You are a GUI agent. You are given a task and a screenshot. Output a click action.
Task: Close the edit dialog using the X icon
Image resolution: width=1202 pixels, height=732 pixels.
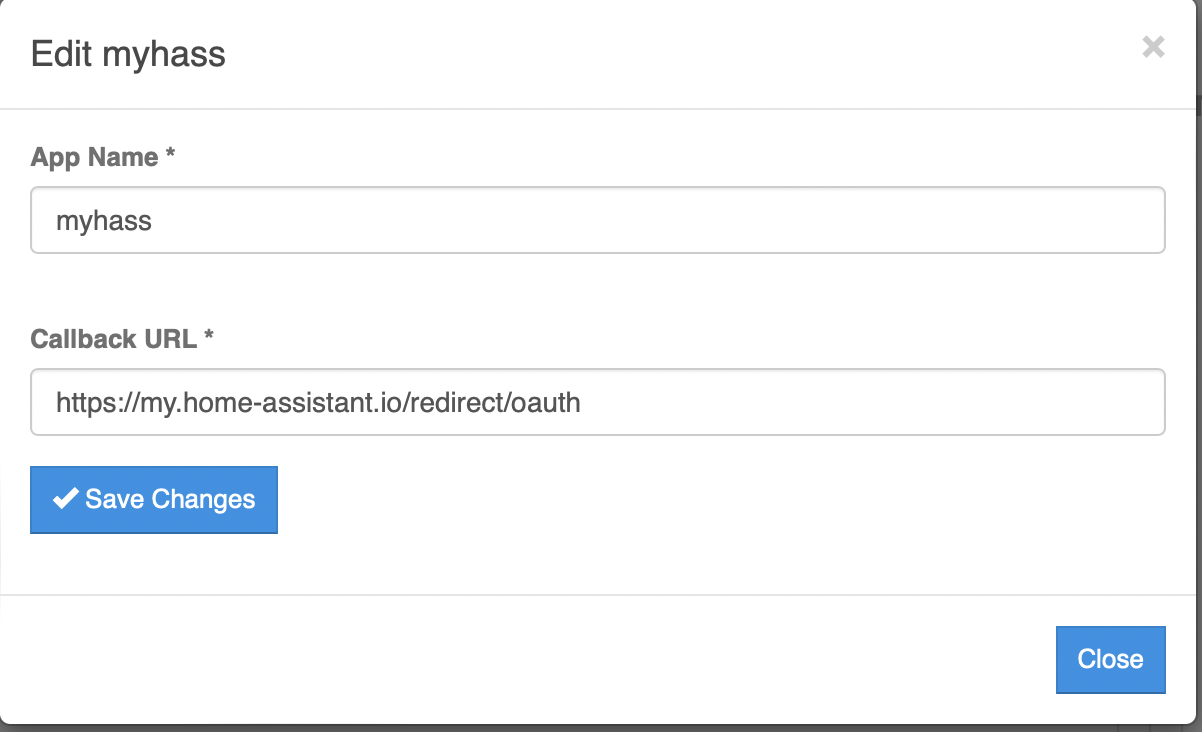pos(1153,47)
